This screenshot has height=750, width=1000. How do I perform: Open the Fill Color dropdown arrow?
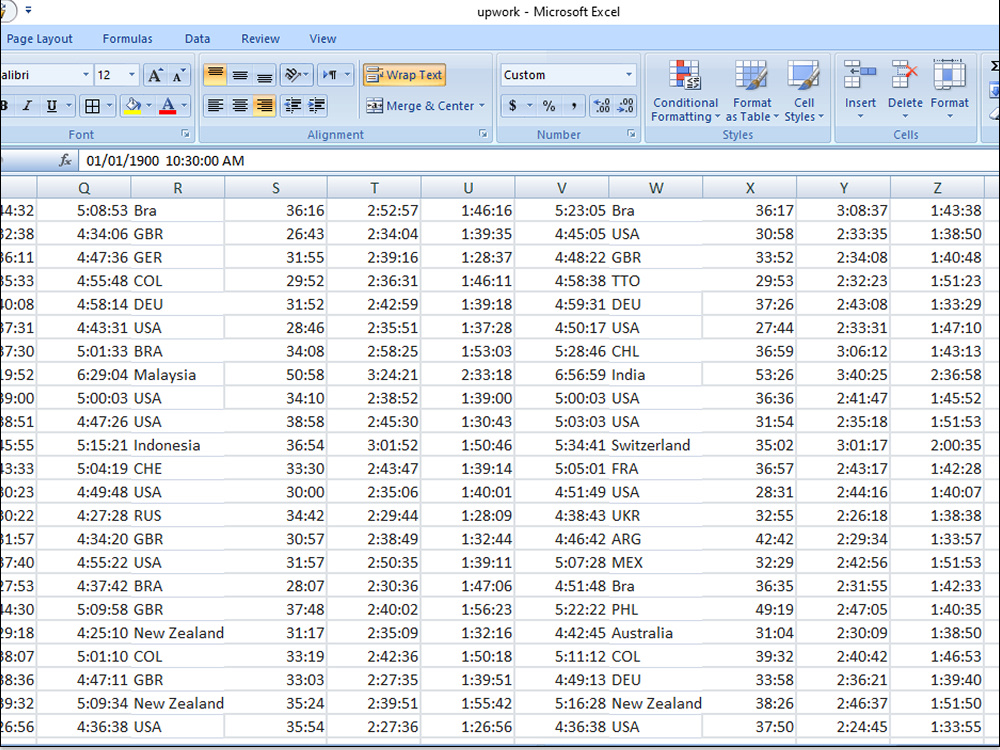(x=149, y=106)
